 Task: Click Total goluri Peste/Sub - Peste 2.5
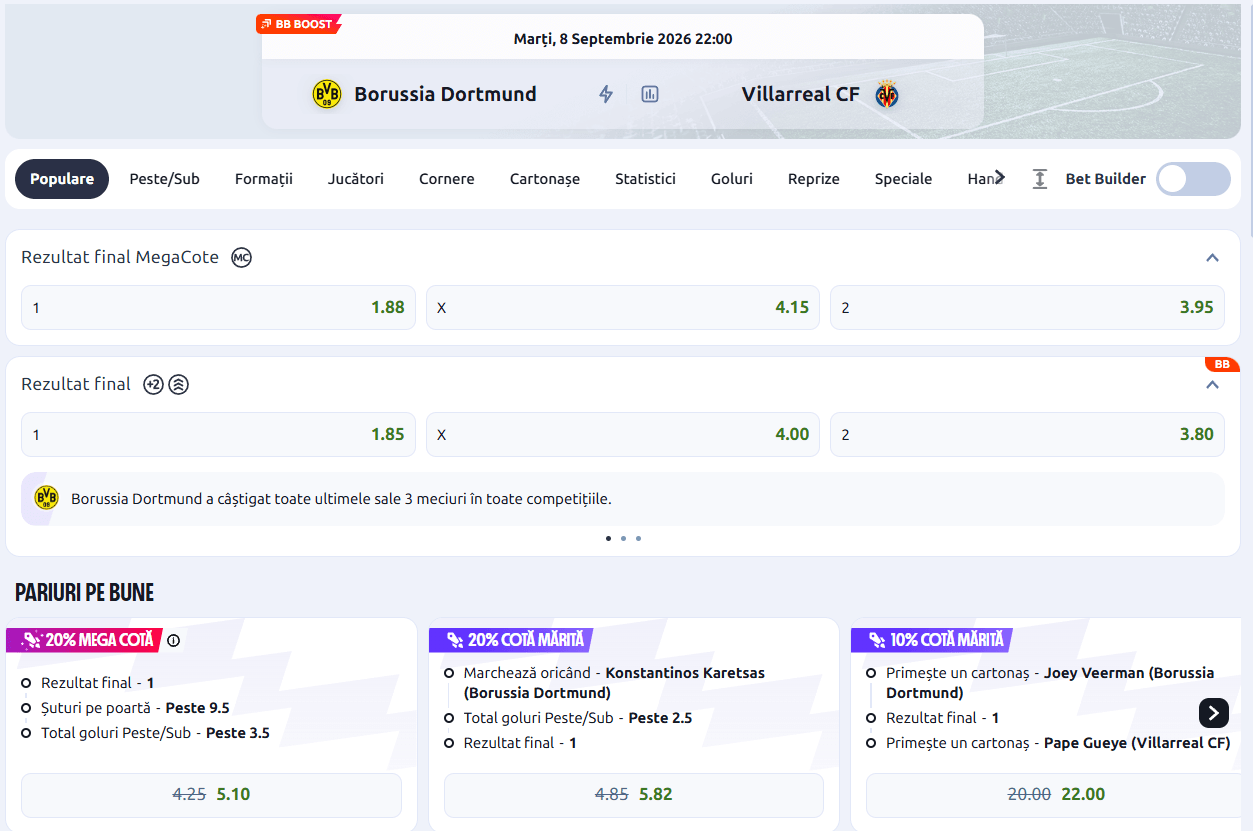point(578,718)
